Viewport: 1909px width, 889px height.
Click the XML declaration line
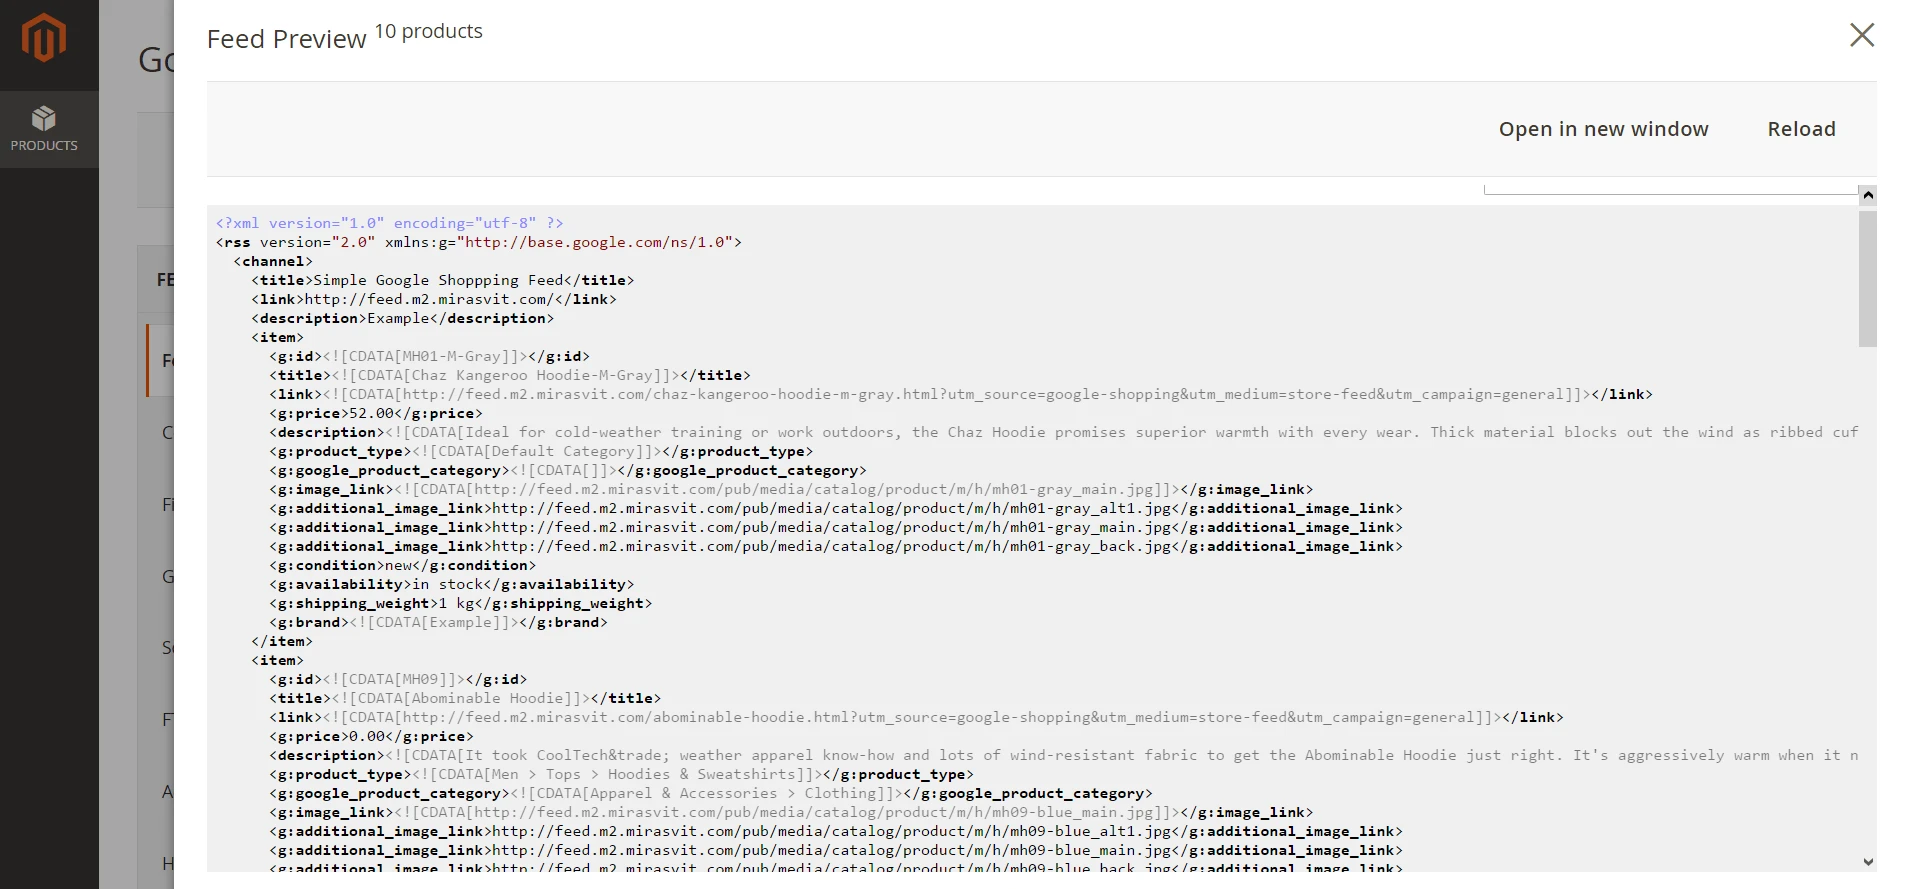point(389,223)
